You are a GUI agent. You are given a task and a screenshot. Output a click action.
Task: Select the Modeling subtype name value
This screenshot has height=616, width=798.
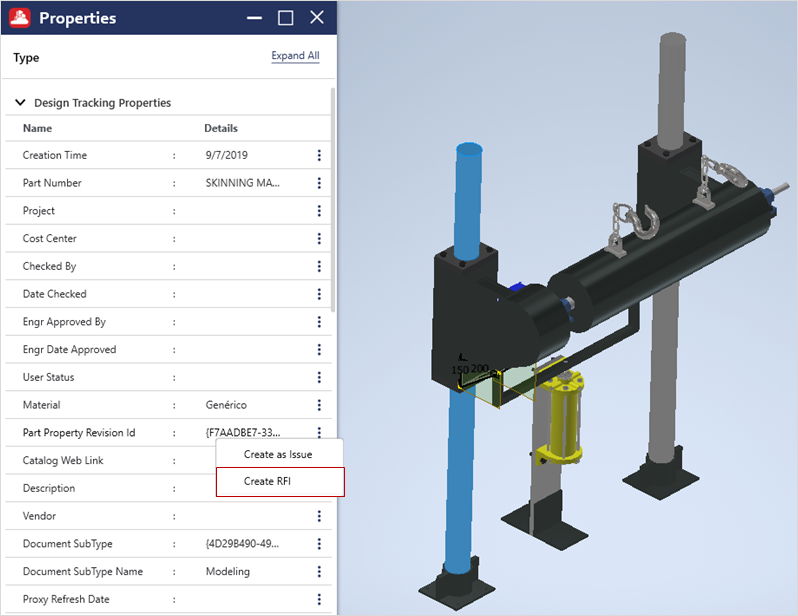click(x=227, y=572)
